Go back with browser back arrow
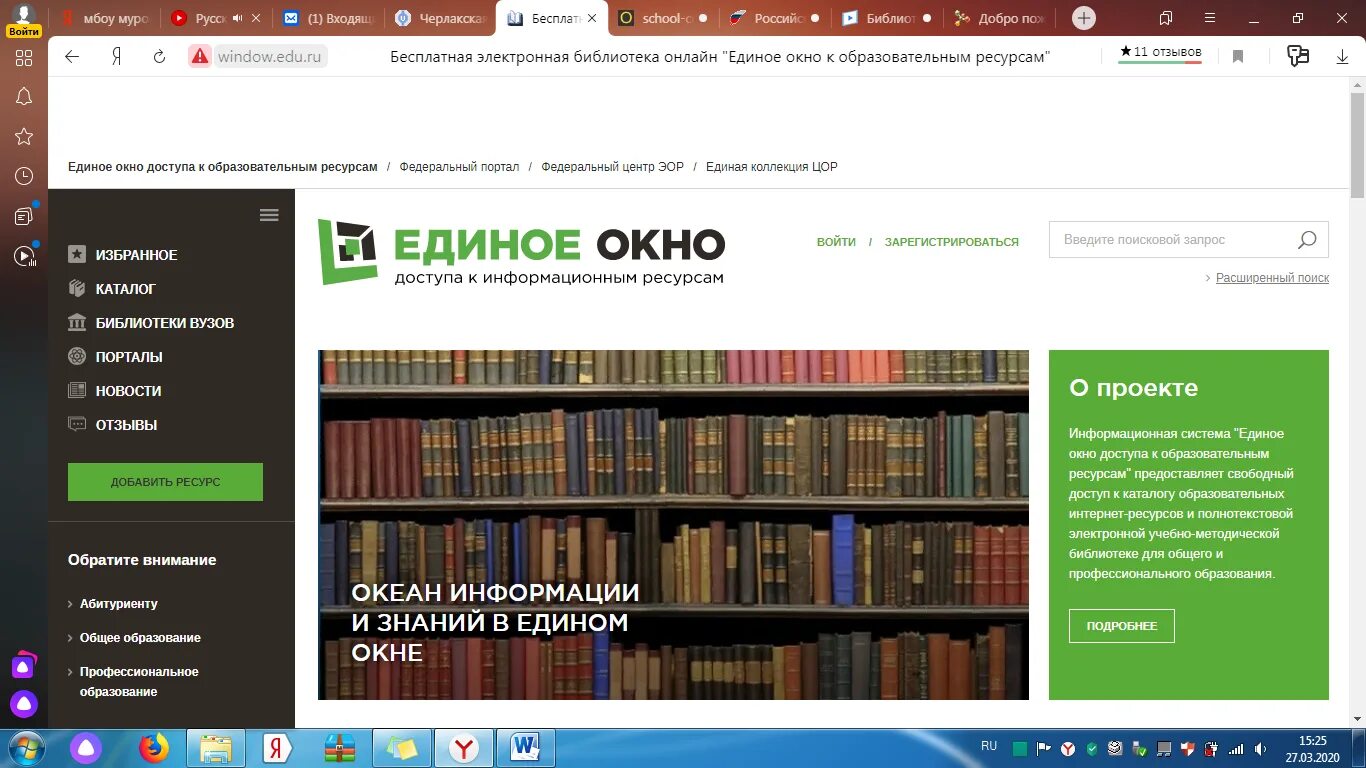The height and width of the screenshot is (768, 1366). [x=72, y=57]
